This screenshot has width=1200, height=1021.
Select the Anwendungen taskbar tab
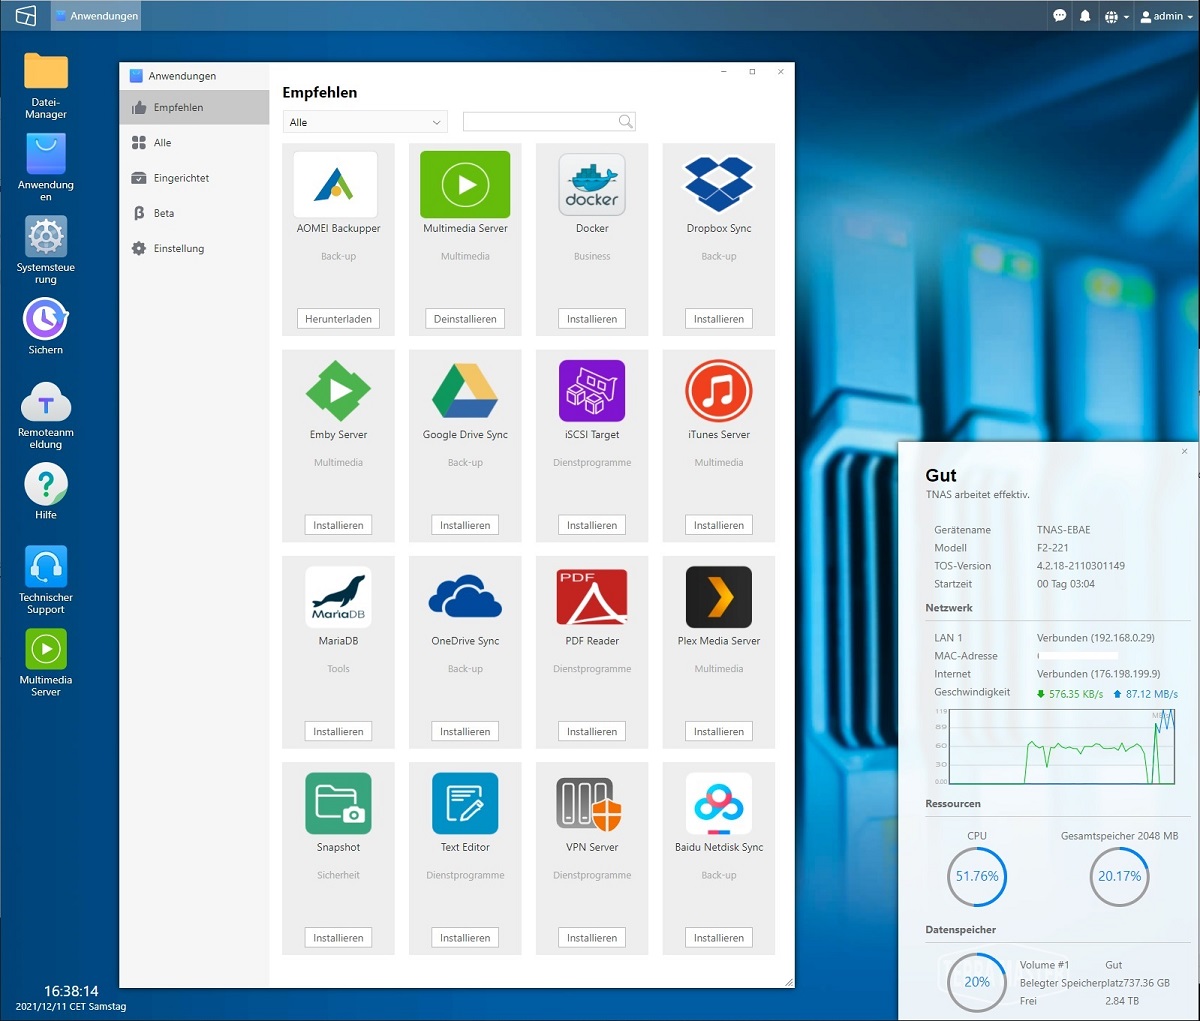(97, 16)
